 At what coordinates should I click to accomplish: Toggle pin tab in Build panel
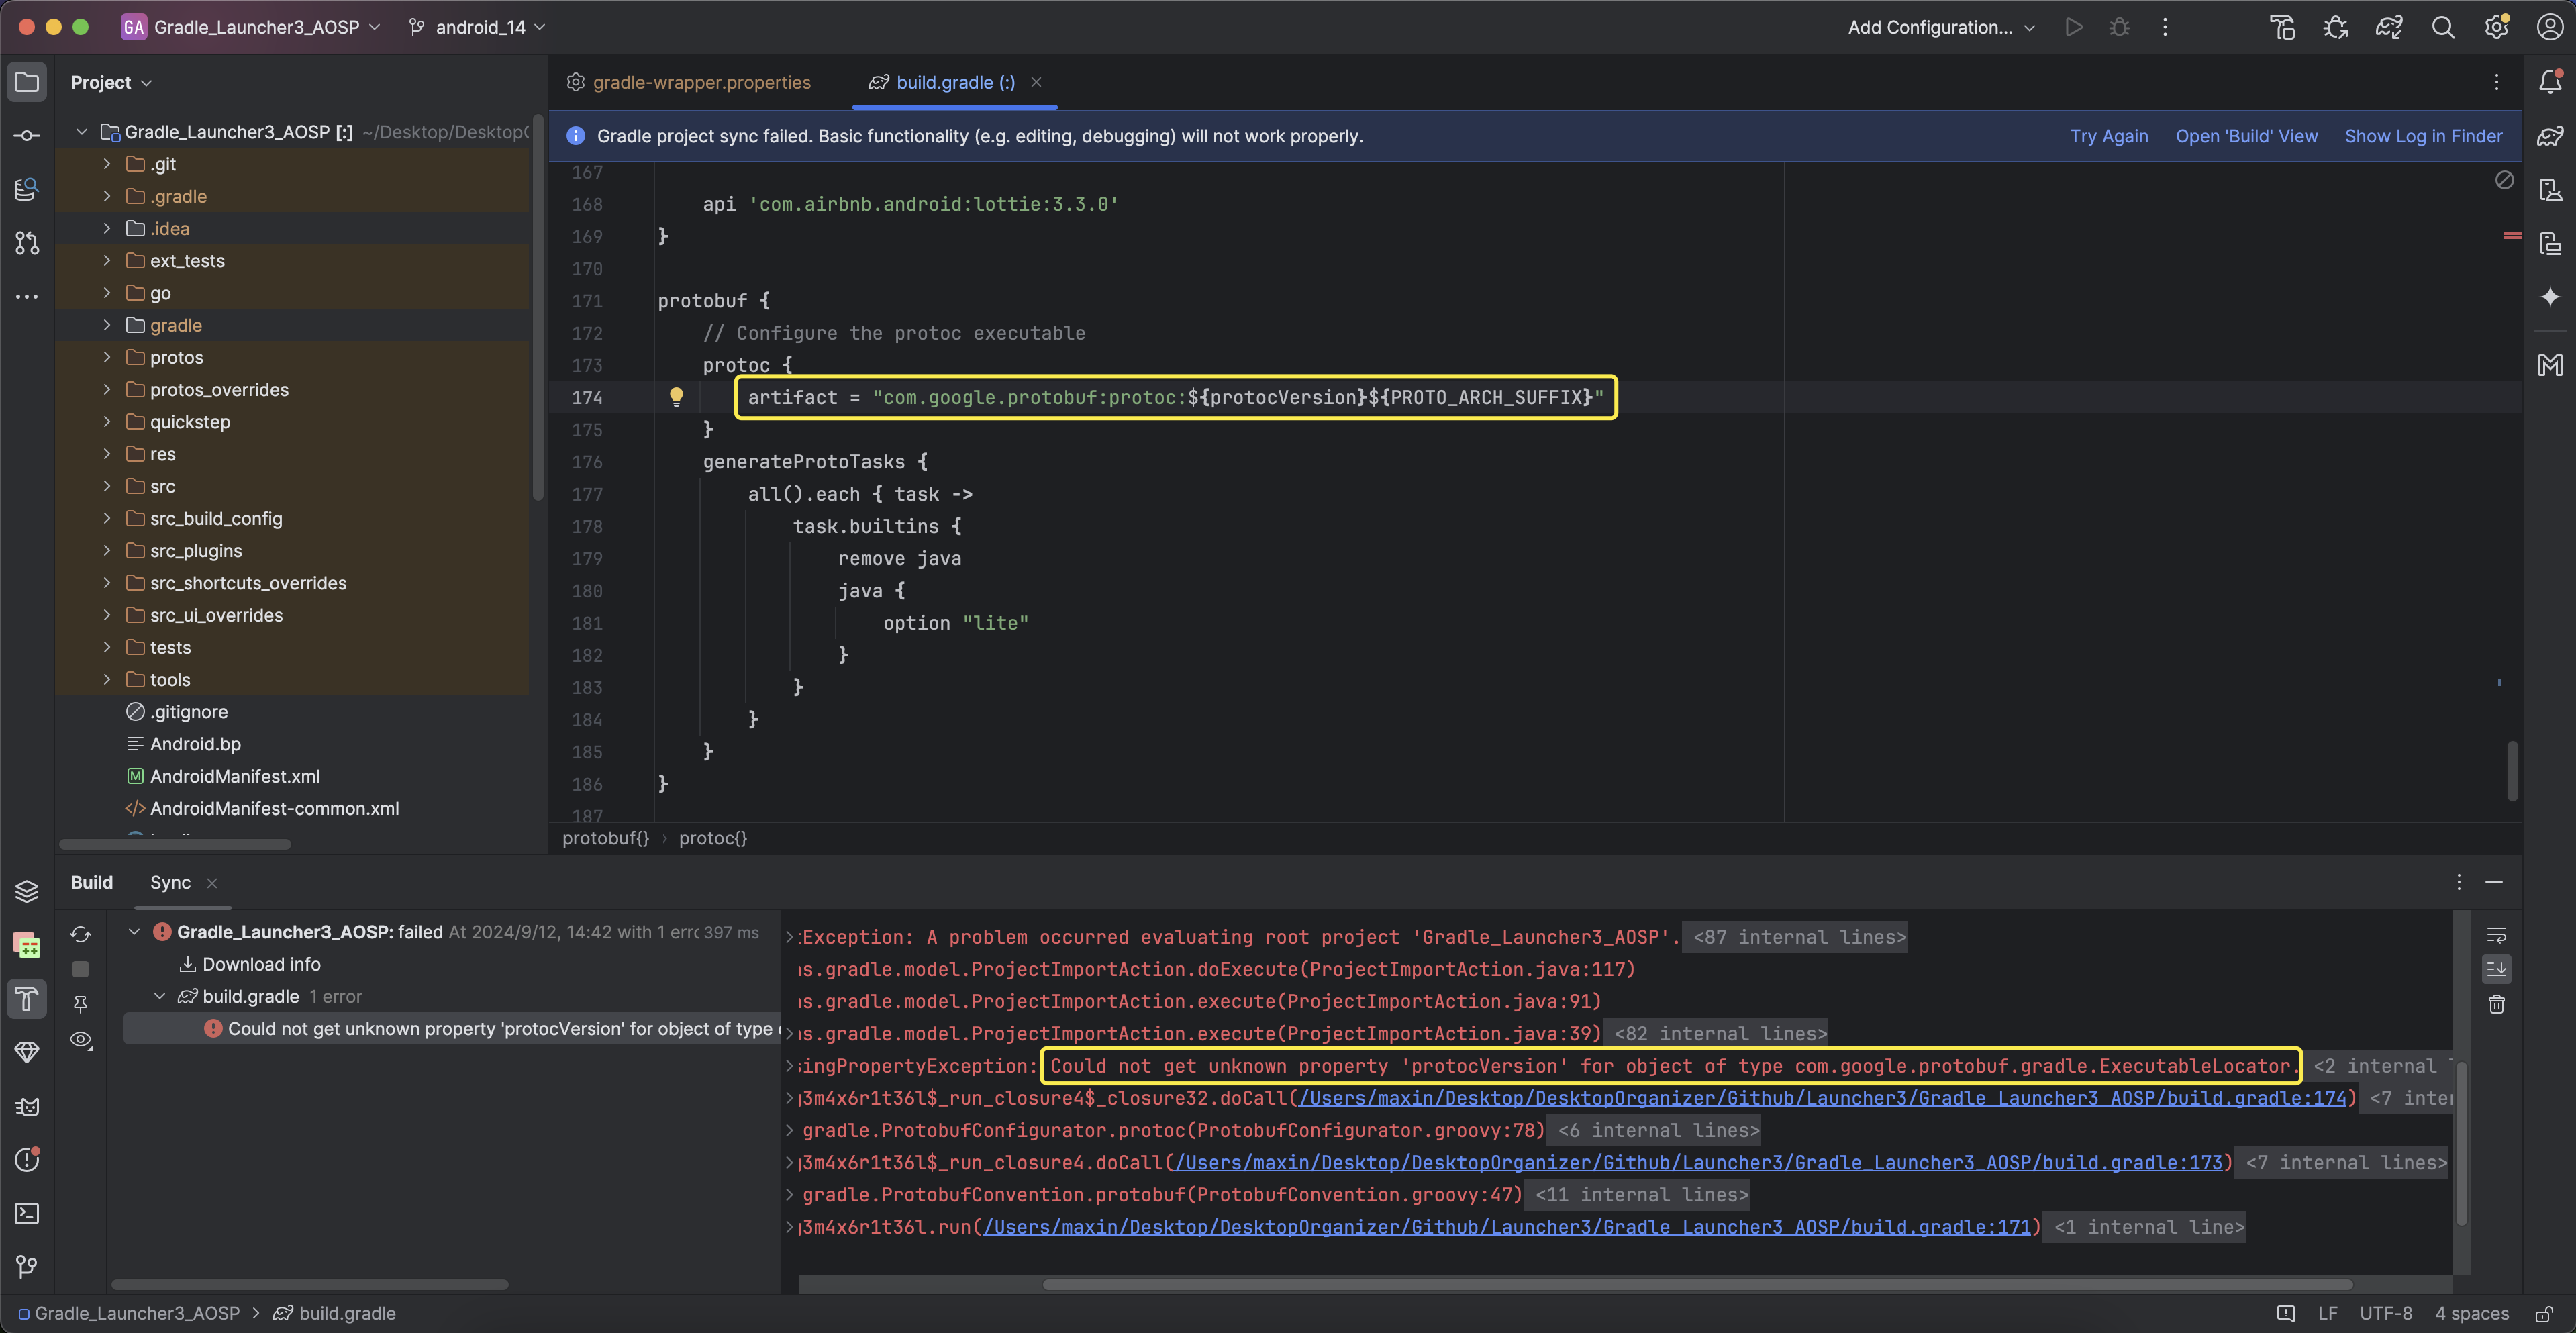tap(81, 1004)
